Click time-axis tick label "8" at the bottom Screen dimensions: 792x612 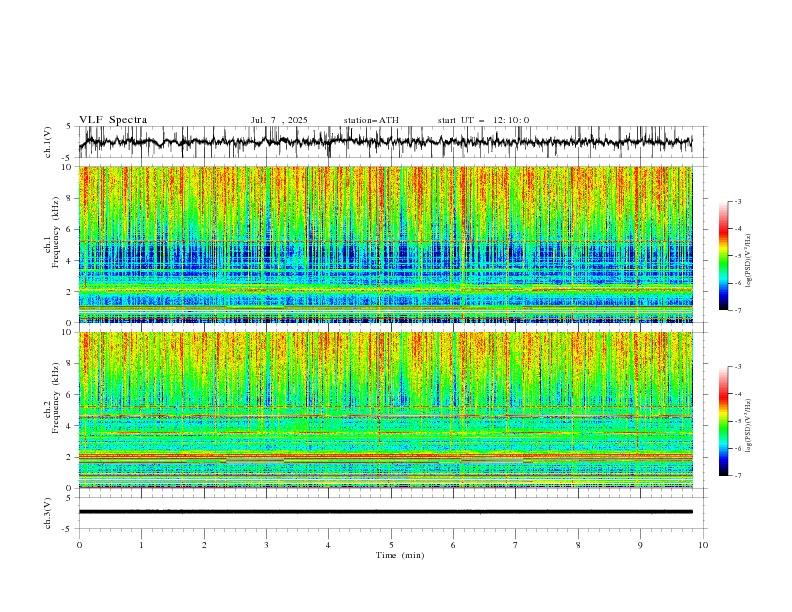click(x=578, y=545)
